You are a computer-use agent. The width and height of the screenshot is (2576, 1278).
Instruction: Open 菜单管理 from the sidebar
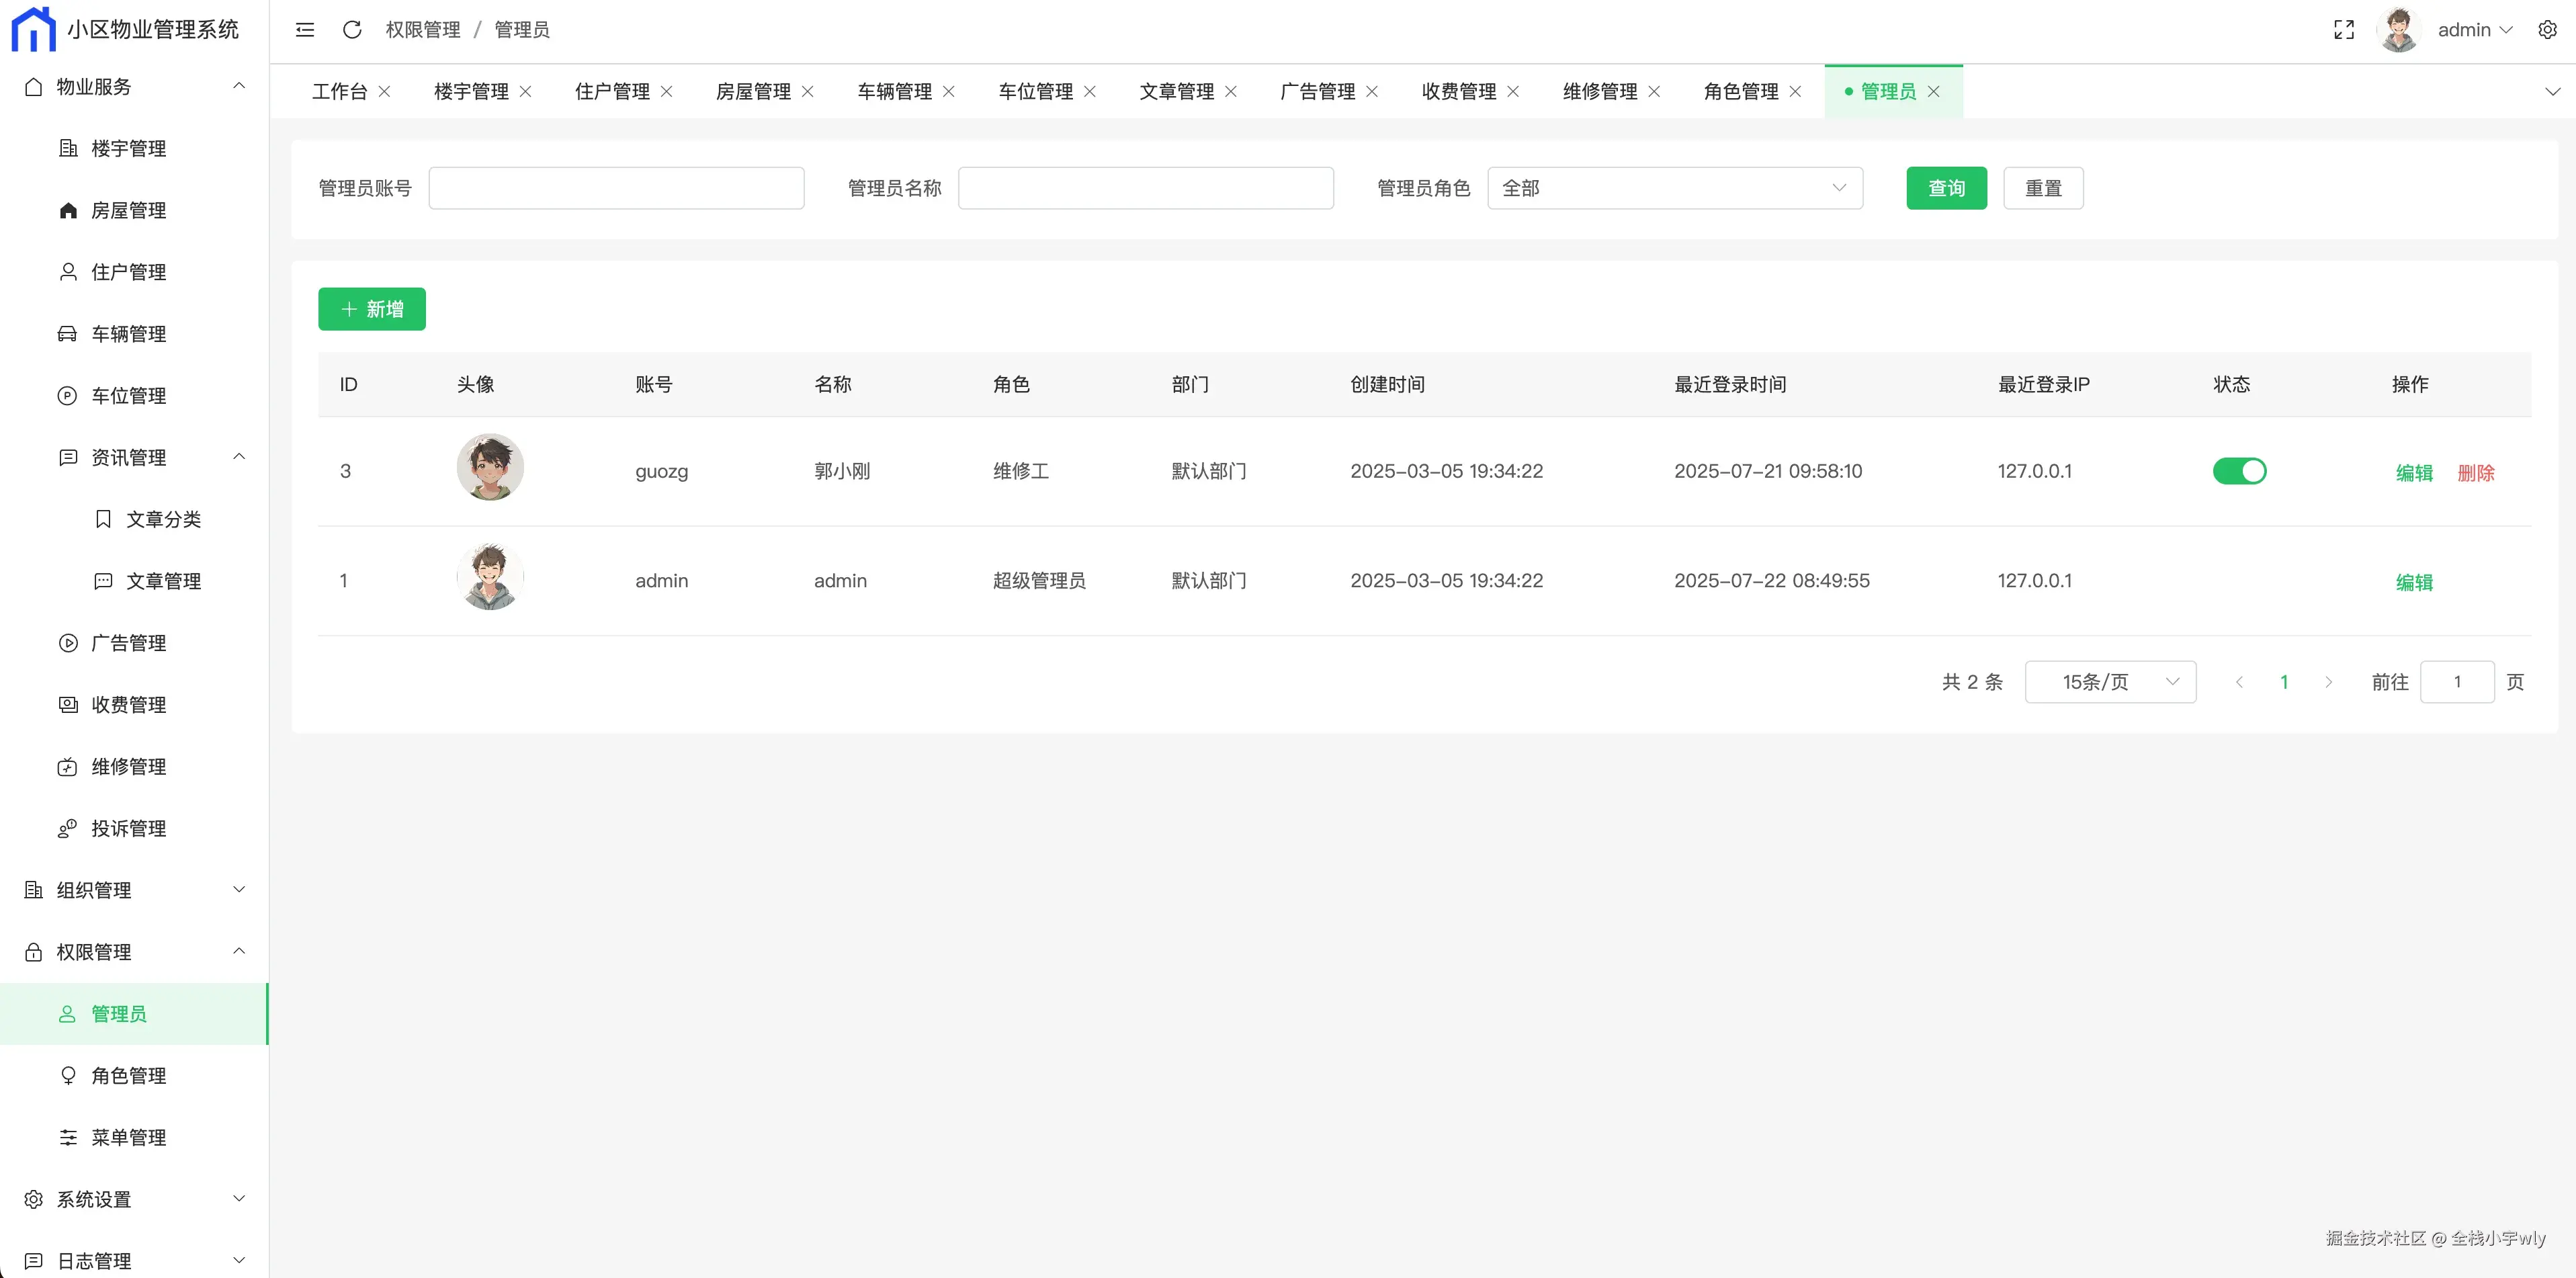click(x=128, y=1137)
